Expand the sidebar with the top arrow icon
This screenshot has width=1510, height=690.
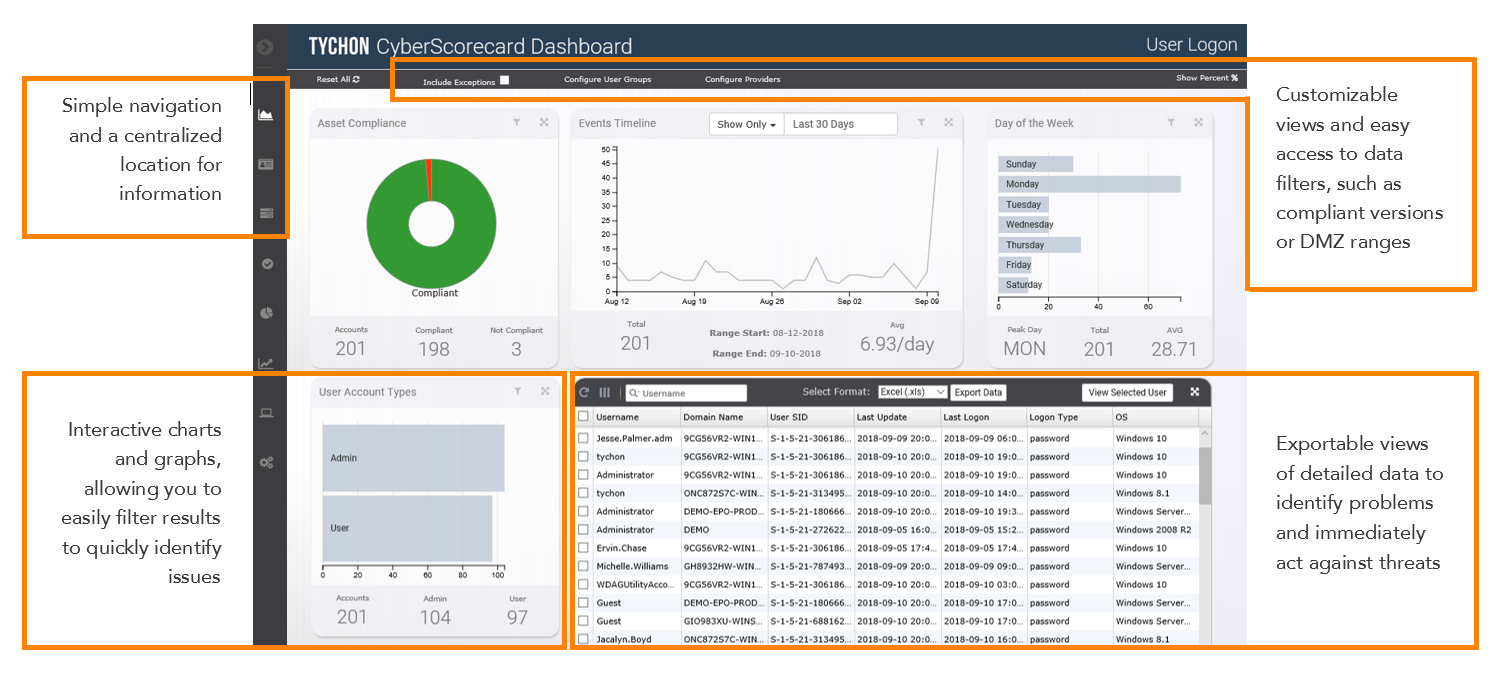pyautogui.click(x=265, y=46)
